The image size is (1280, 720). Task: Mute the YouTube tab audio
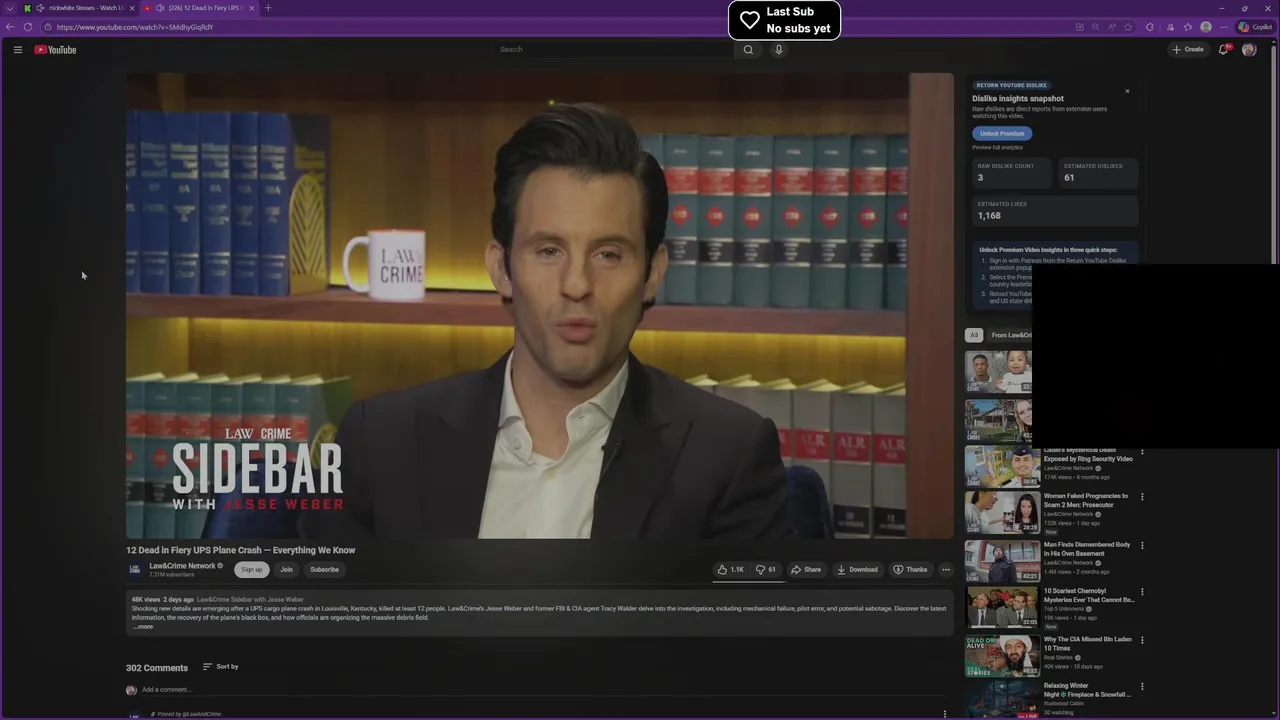coord(160,8)
